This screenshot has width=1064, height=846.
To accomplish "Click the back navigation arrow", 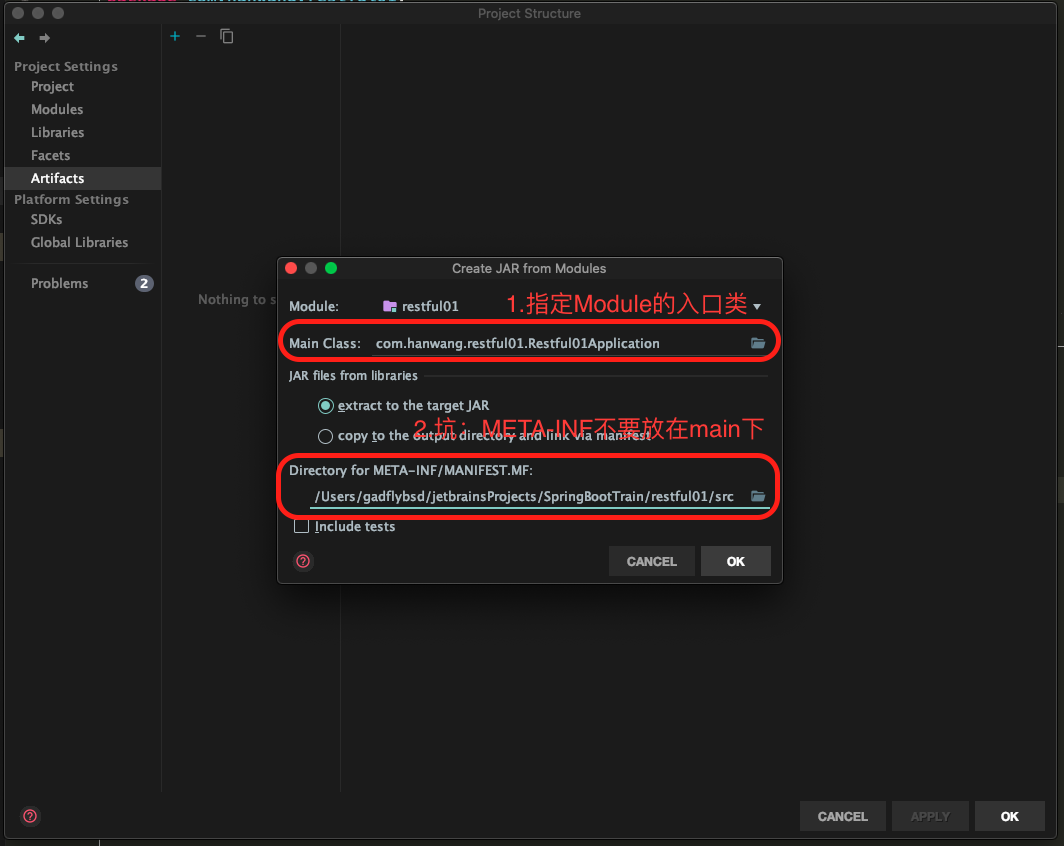I will [19, 38].
